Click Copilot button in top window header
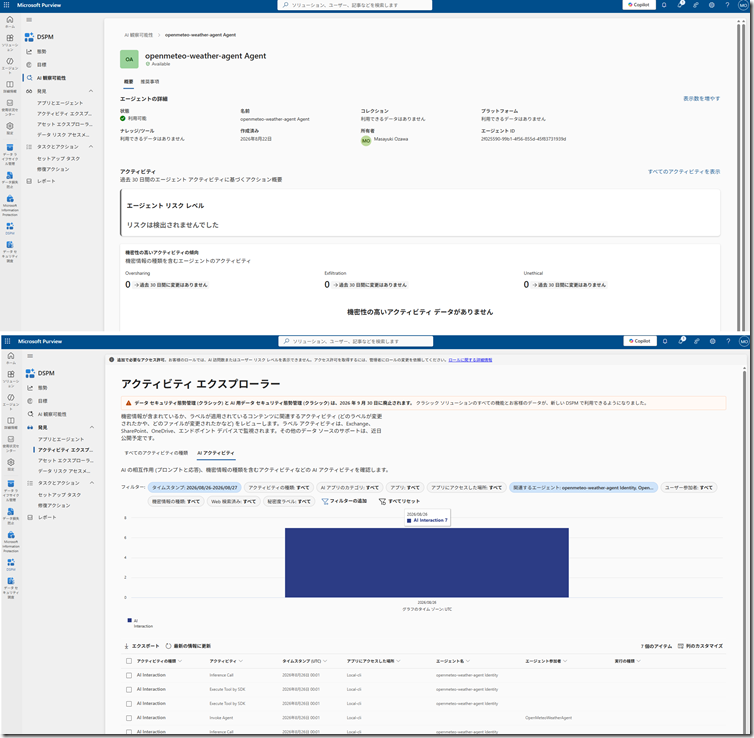The height and width of the screenshot is (738, 754). click(639, 5)
